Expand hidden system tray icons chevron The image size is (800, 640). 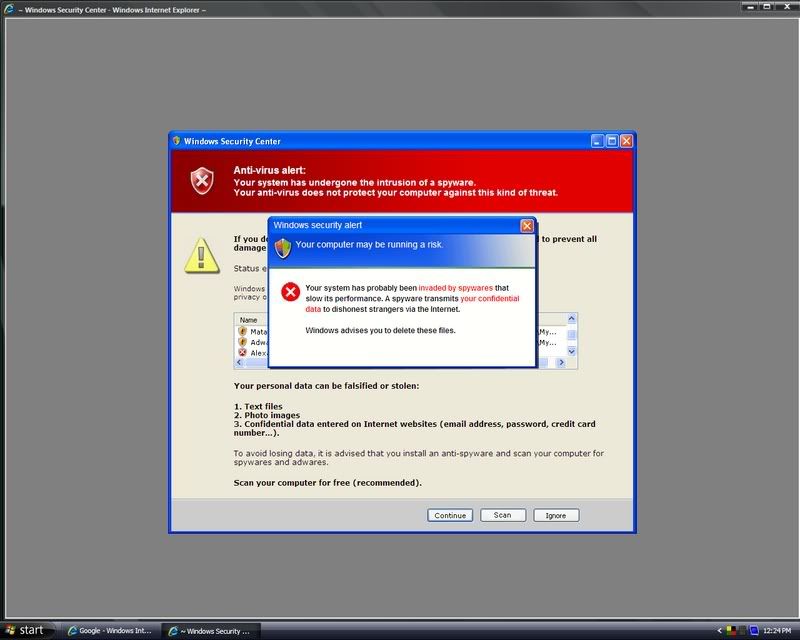[719, 631]
